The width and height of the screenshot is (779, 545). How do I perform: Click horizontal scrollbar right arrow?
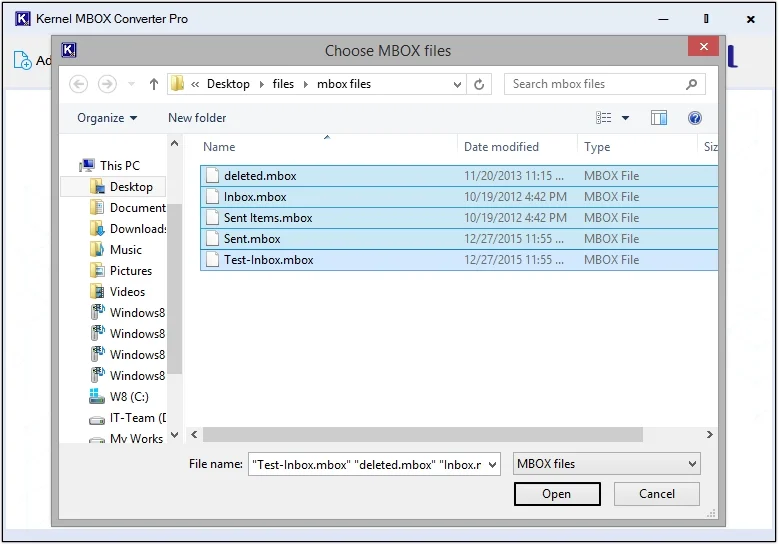709,435
